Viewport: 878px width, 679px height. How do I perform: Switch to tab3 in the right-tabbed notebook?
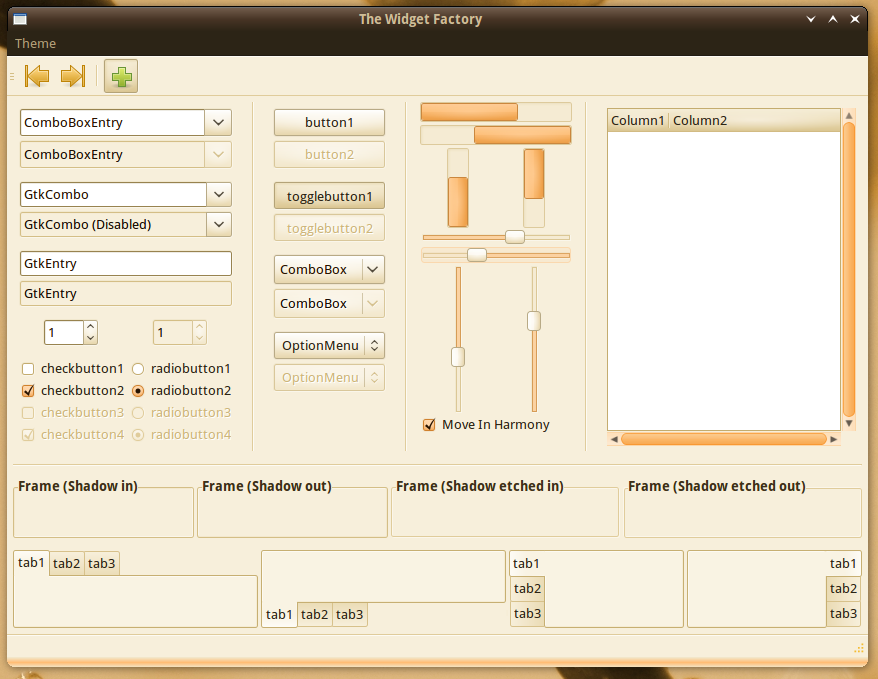pos(843,614)
